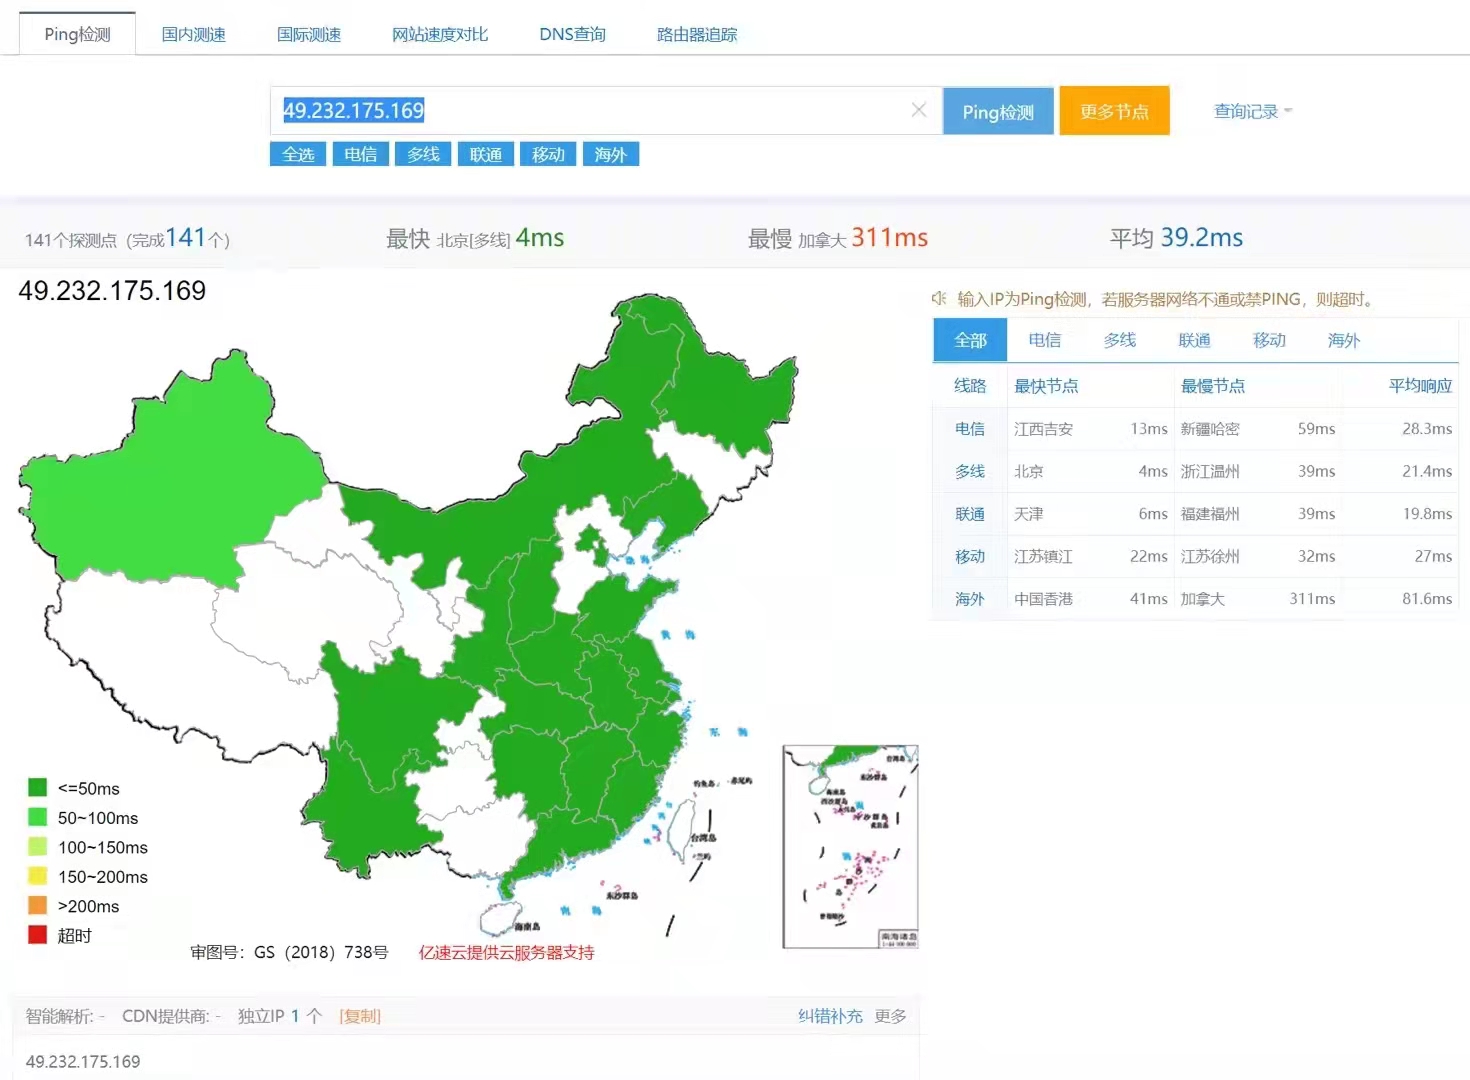Select the 联通 row label in table
Viewport: 1470px width, 1080px height.
pyautogui.click(x=970, y=514)
